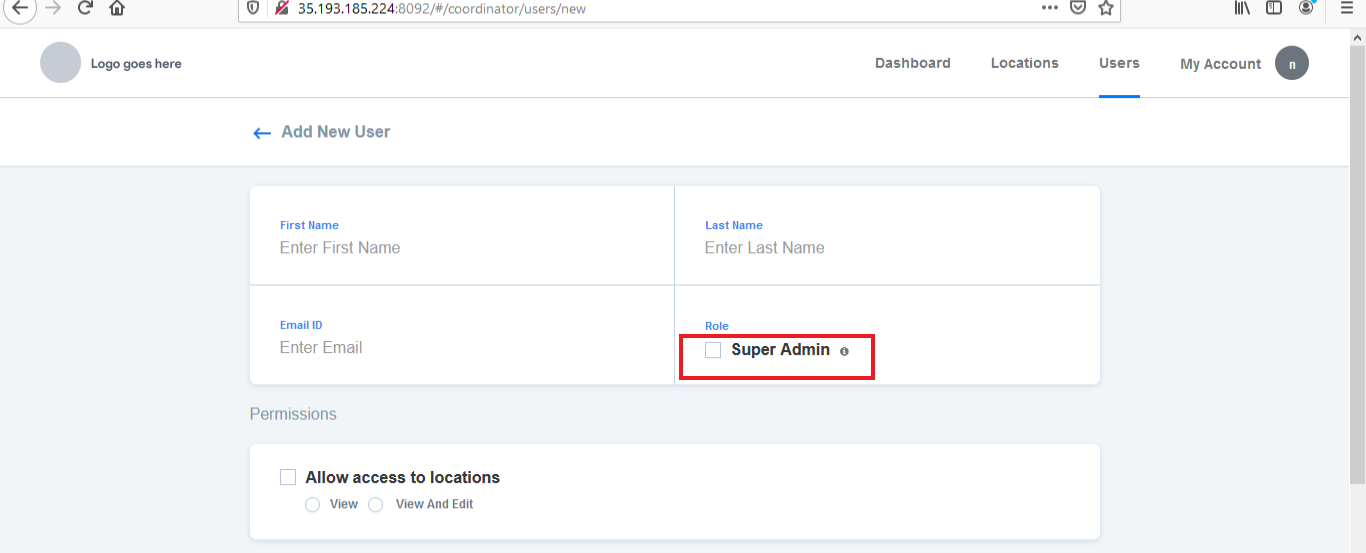Click the circular logo placeholder
This screenshot has width=1366, height=553.
tap(60, 62)
